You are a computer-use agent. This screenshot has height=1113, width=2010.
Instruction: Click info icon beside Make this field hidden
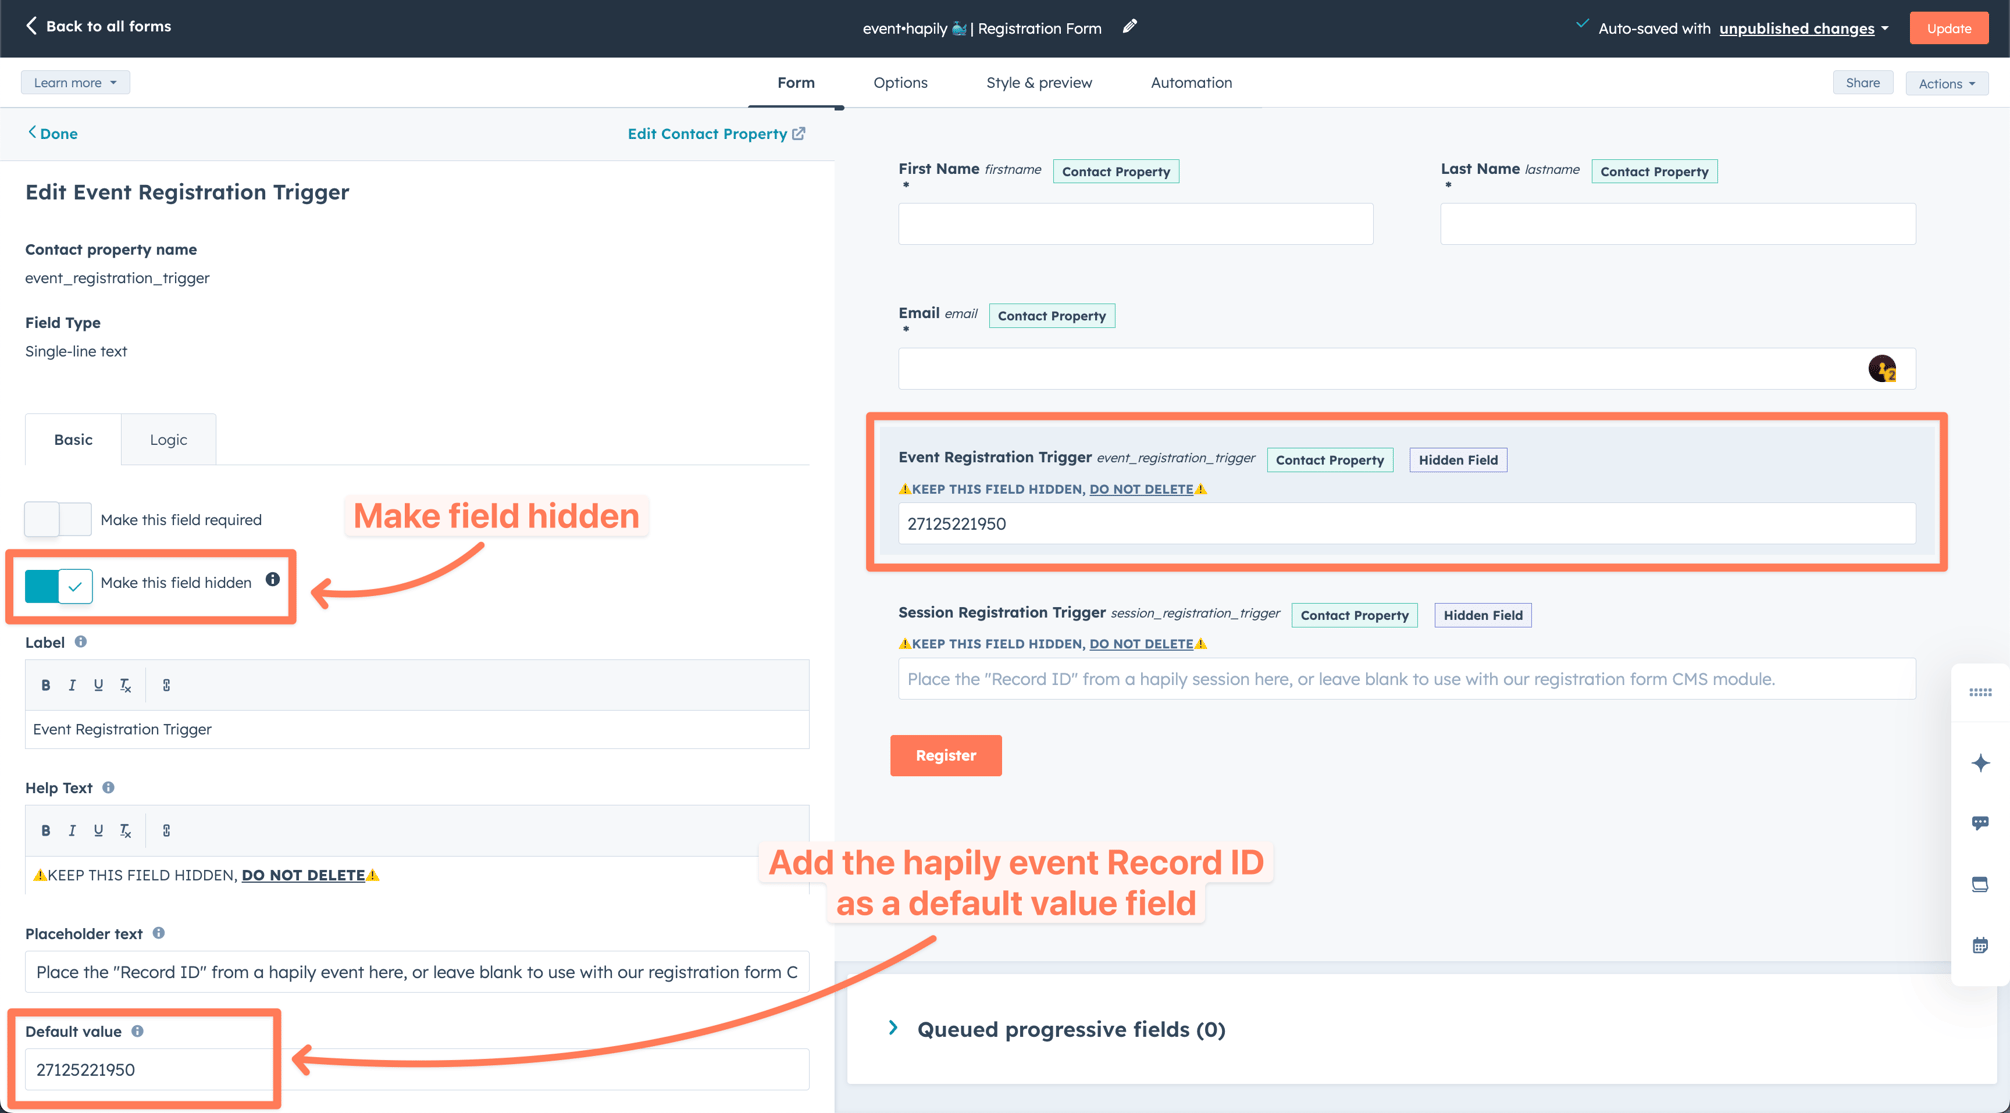click(x=272, y=580)
